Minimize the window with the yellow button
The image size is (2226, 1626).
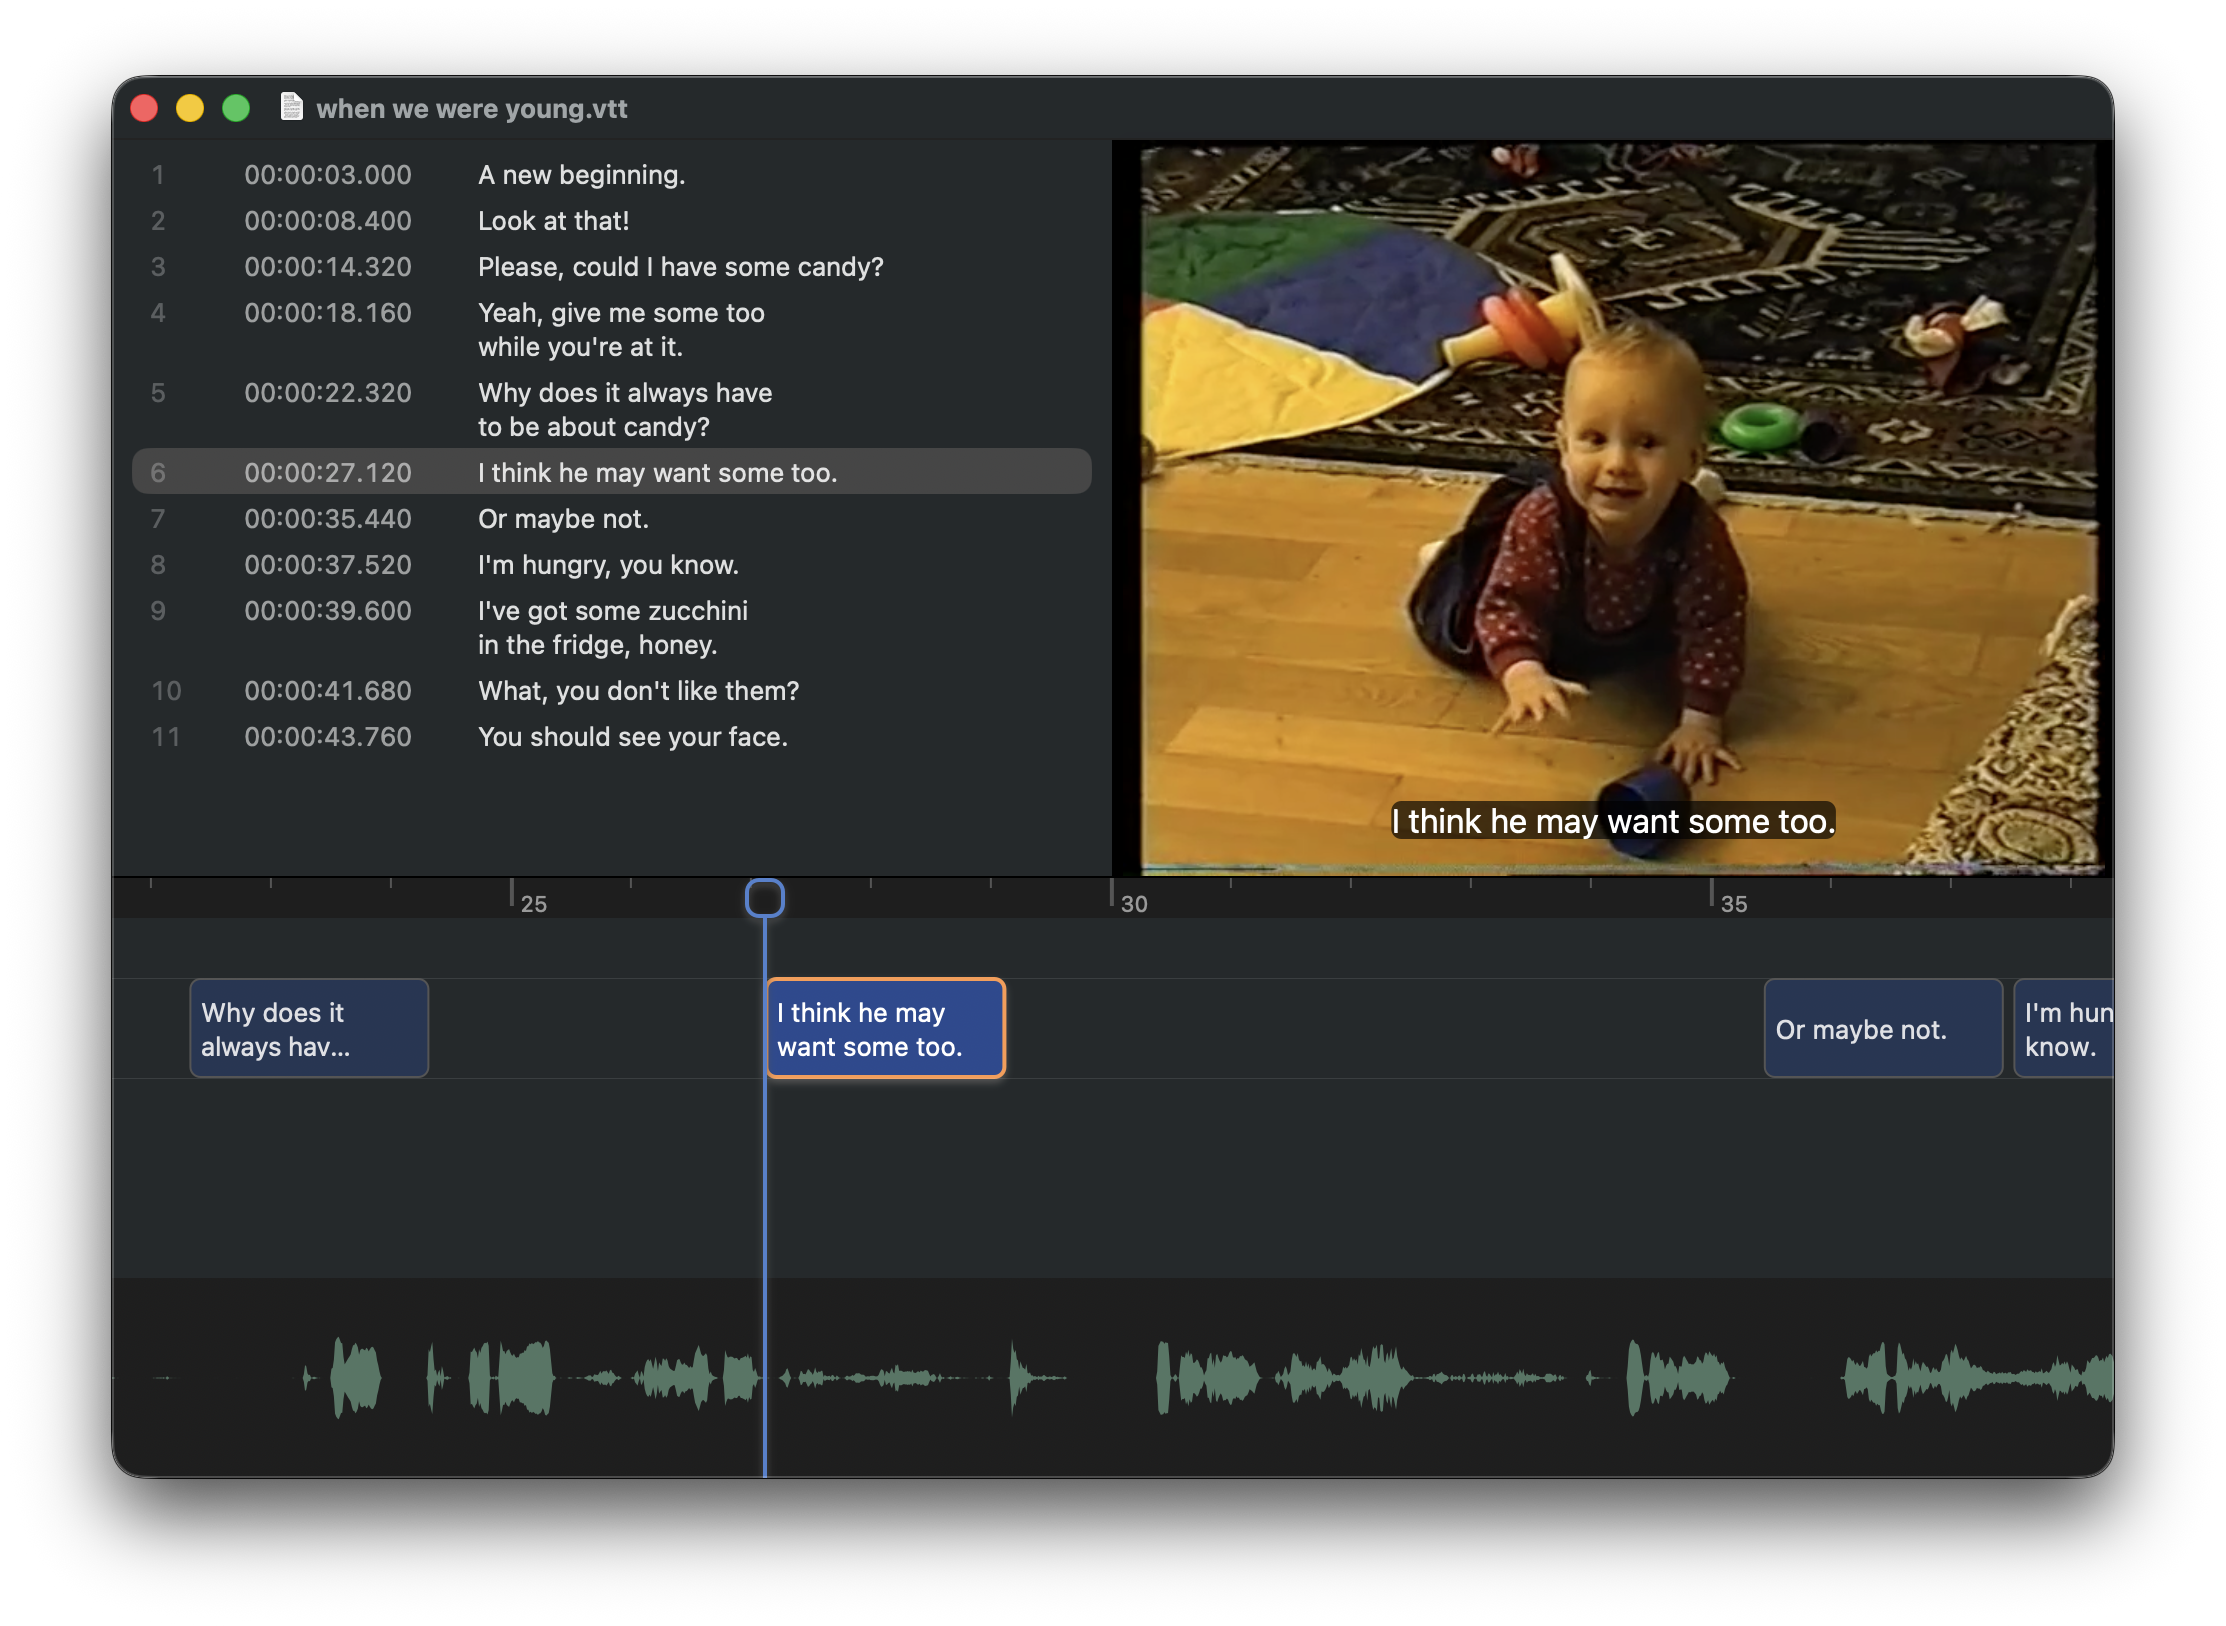click(190, 108)
